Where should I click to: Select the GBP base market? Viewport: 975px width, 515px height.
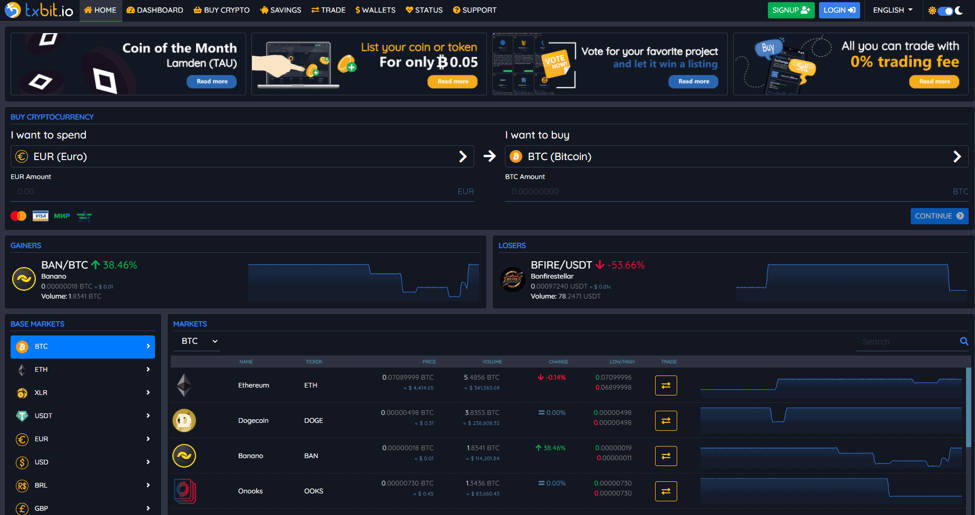(83, 508)
